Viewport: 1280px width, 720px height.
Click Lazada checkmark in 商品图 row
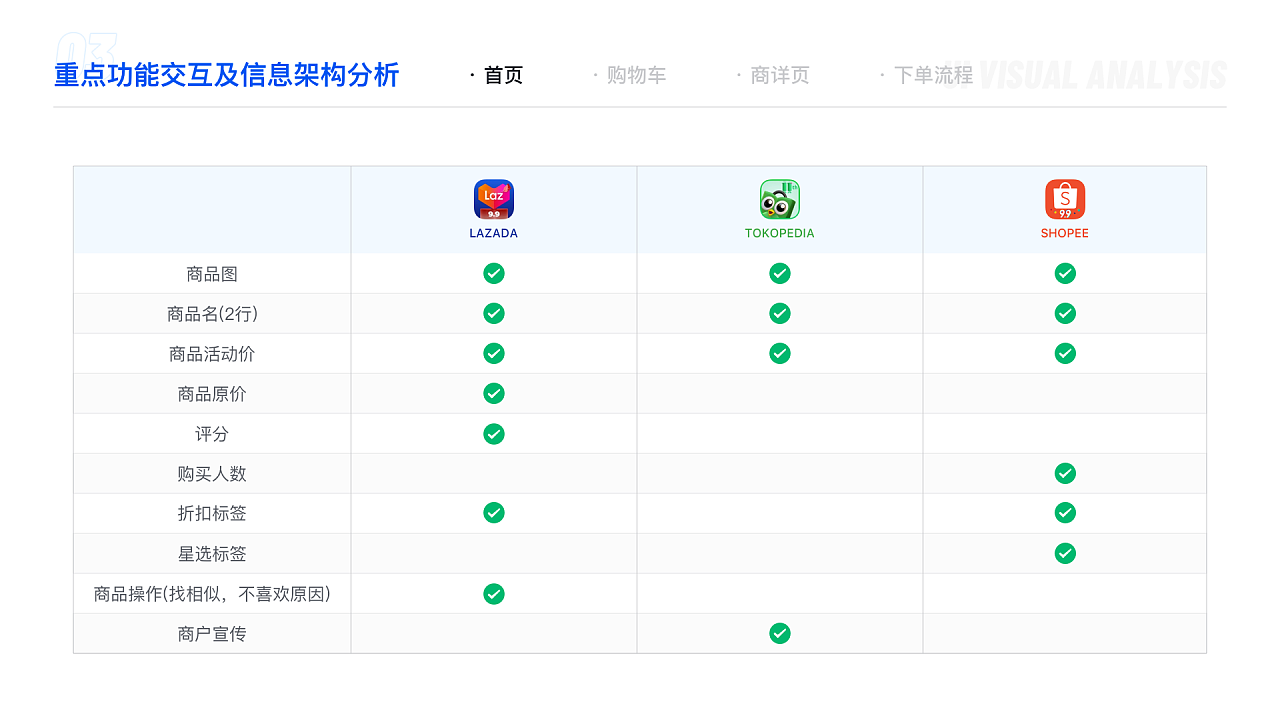(x=494, y=273)
